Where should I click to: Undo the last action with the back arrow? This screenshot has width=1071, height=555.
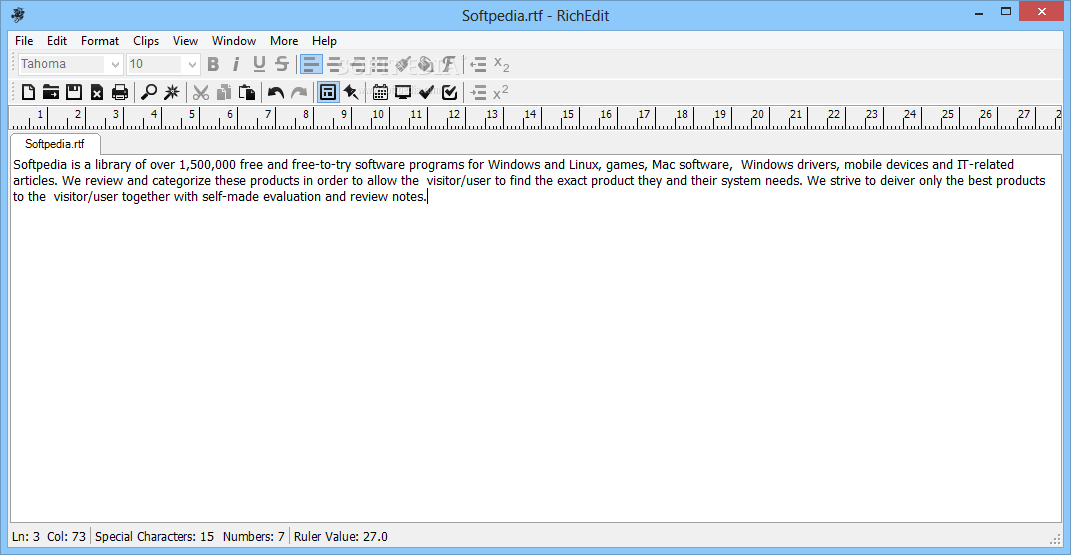(x=276, y=92)
